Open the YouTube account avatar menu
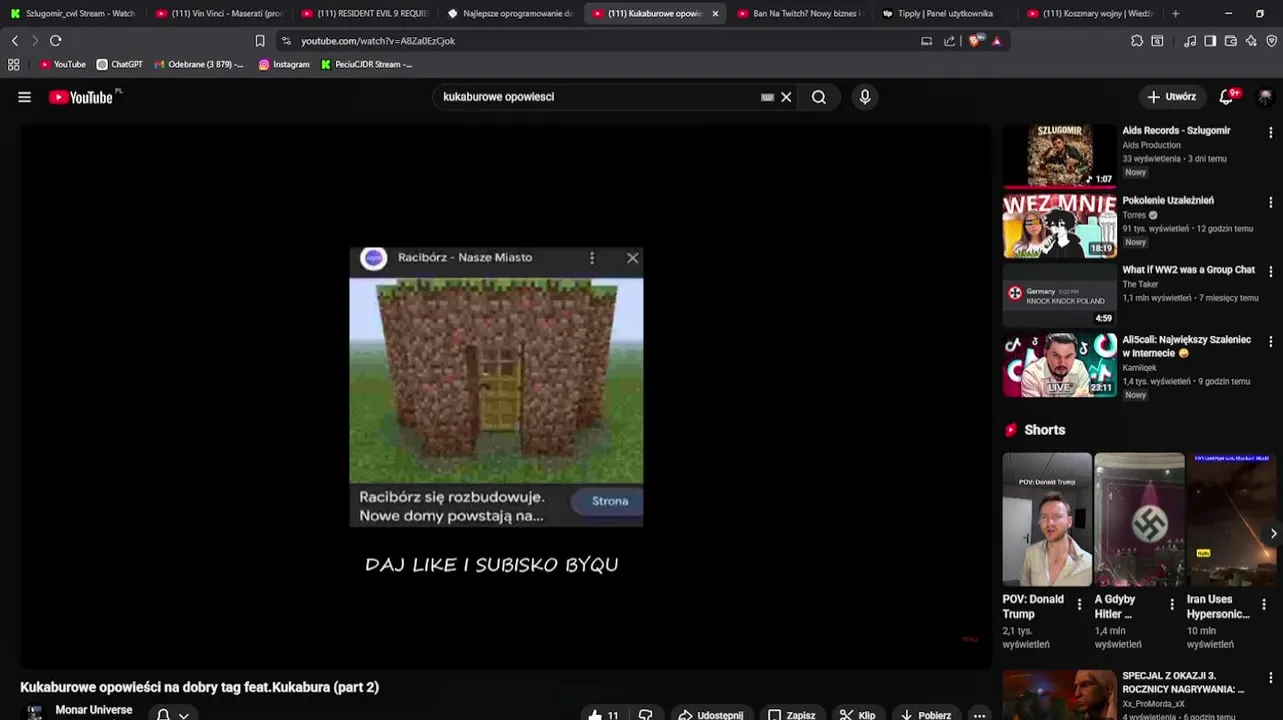The image size is (1283, 720). [x=1265, y=97]
